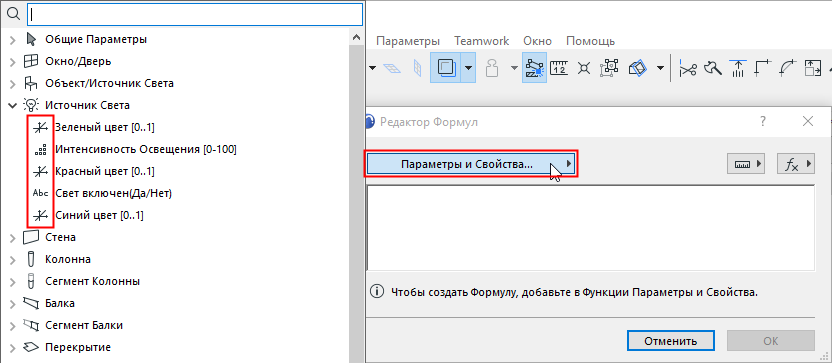Click the beam icon of Балка
The image size is (832, 363).
coord(32,304)
